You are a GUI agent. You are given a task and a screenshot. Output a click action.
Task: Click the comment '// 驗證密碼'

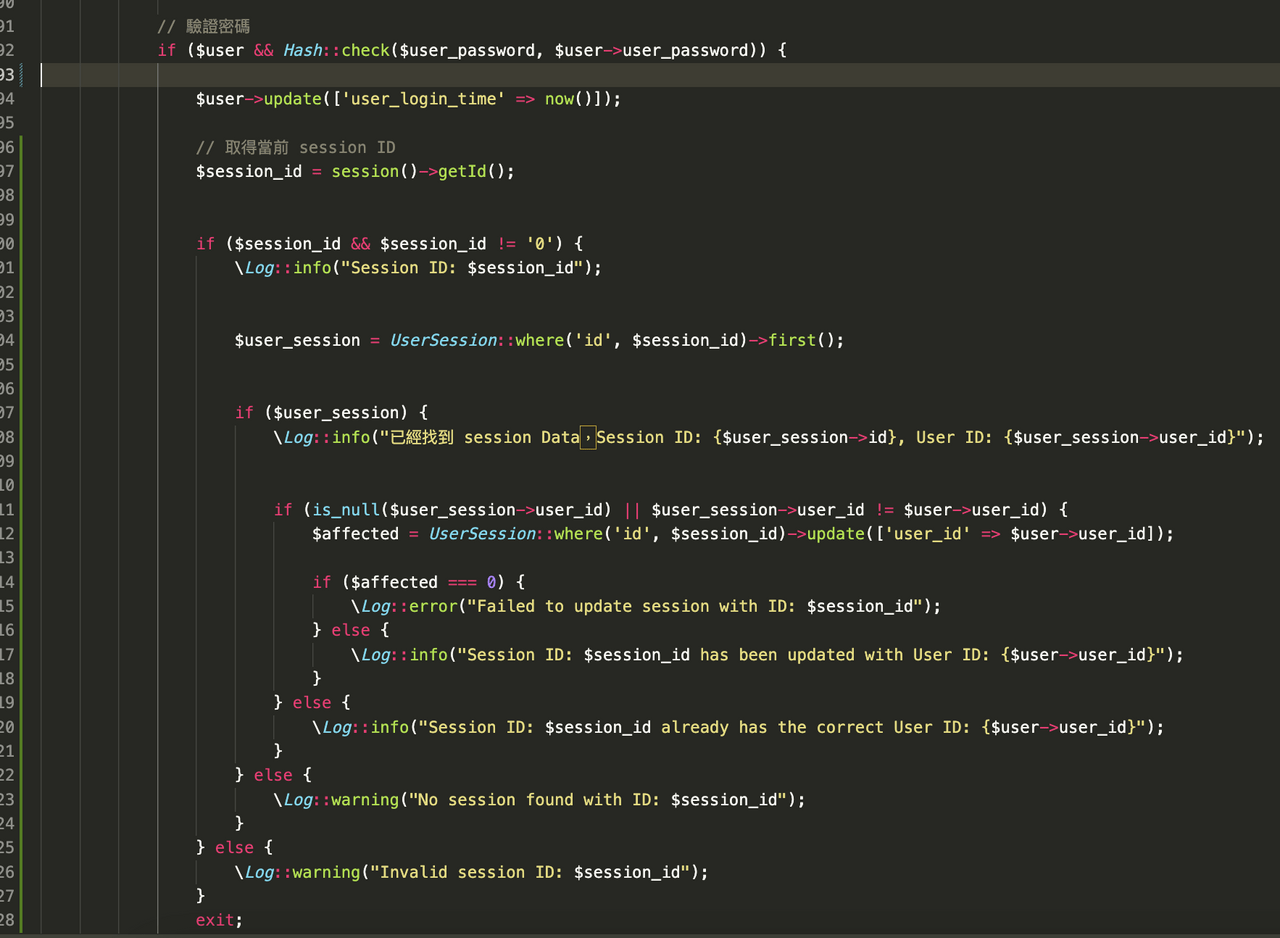(x=204, y=26)
